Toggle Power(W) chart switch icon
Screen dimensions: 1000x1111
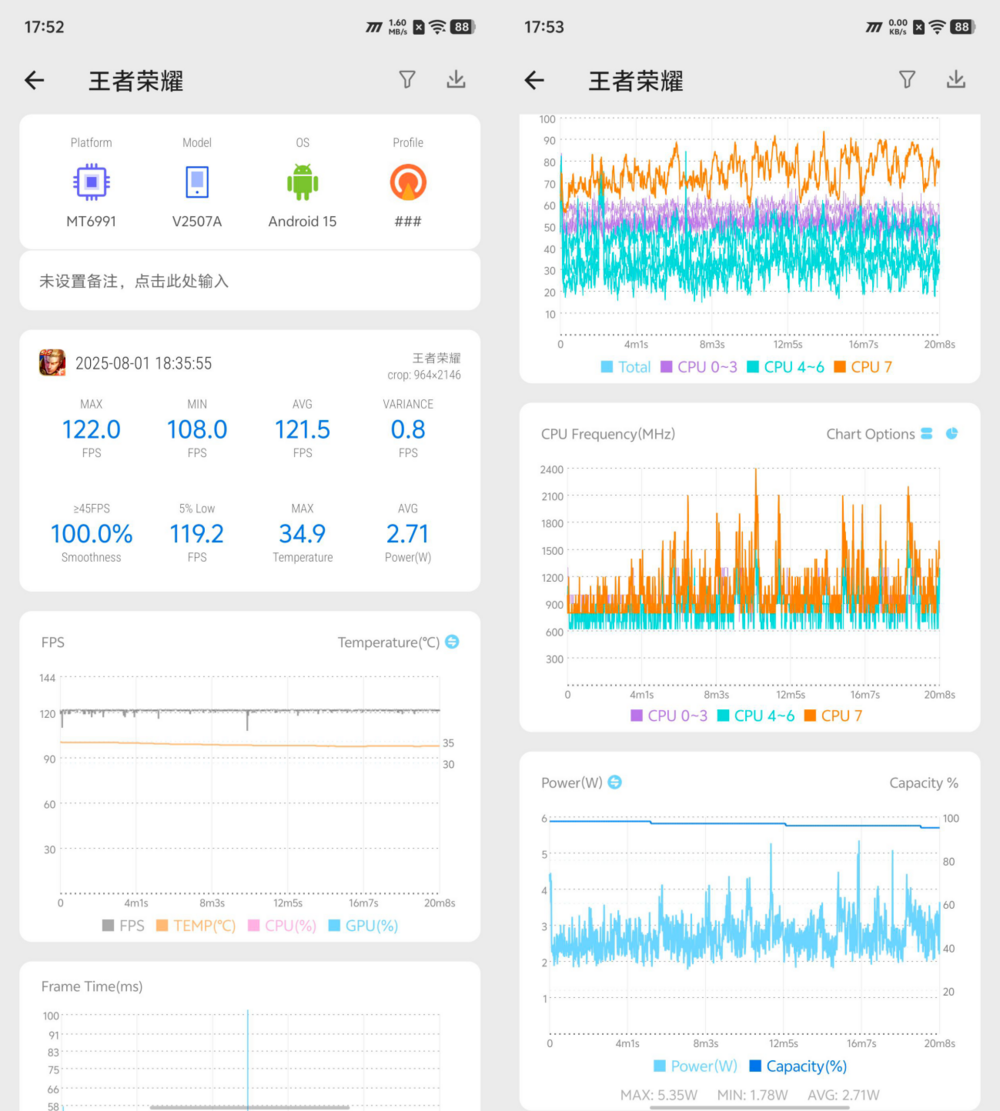coord(615,782)
